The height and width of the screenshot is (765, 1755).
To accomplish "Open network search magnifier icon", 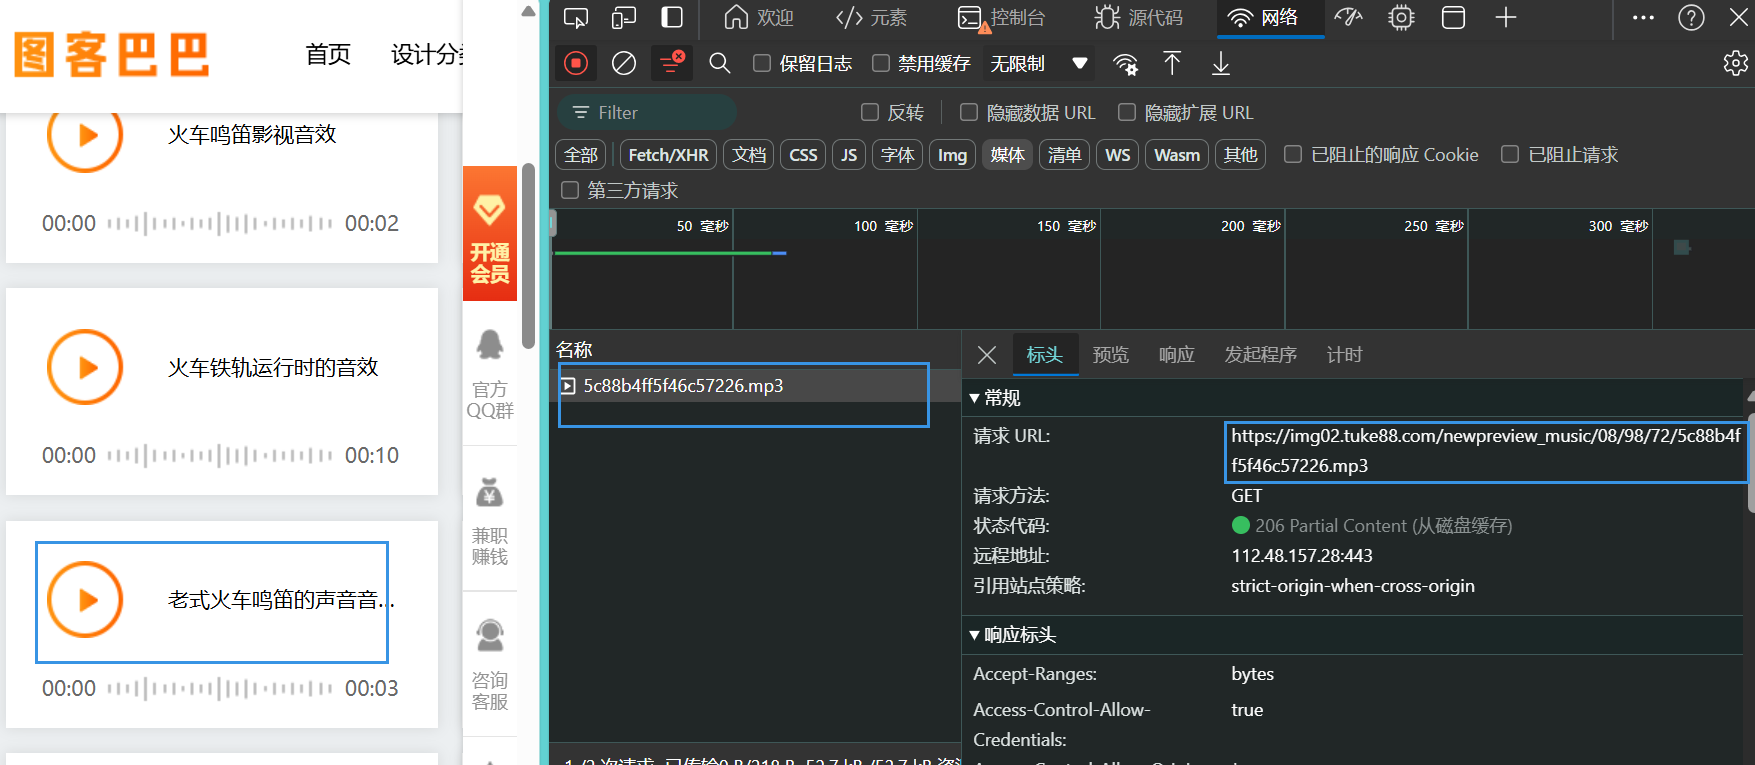I will point(719,63).
